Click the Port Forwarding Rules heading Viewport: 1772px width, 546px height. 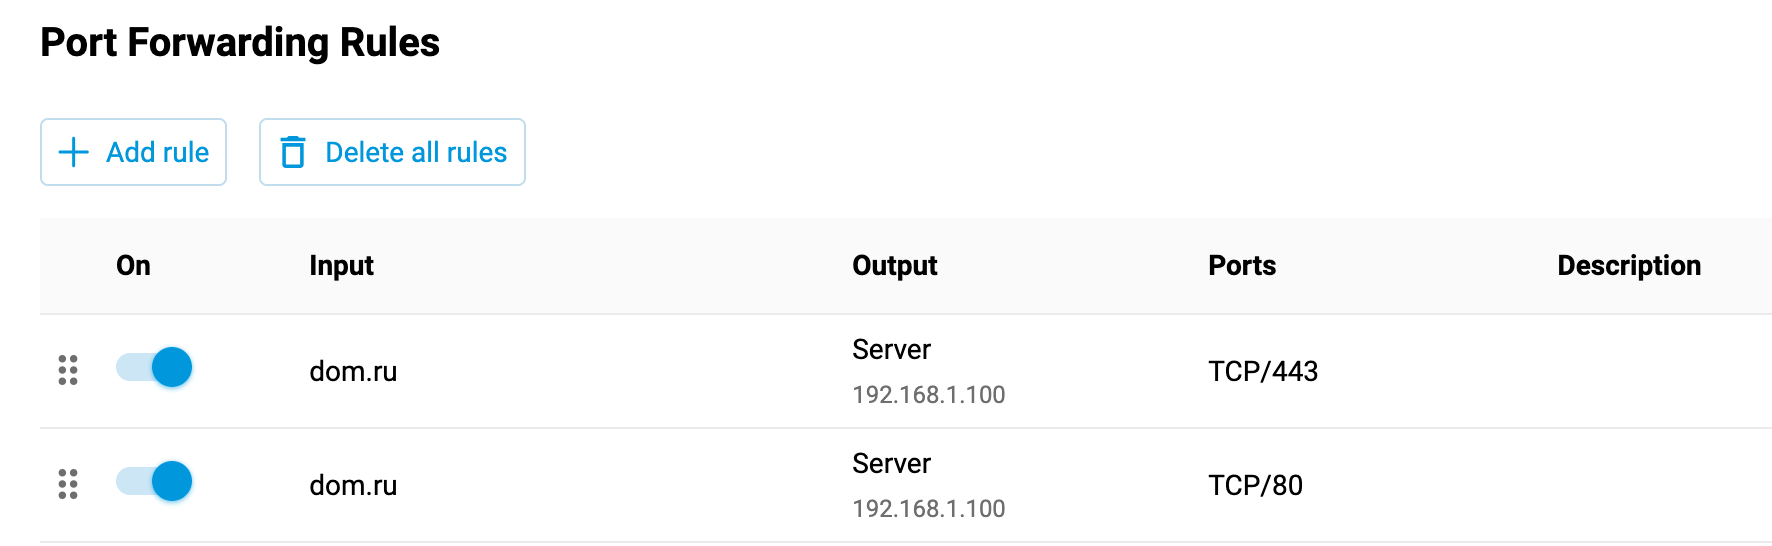[240, 43]
